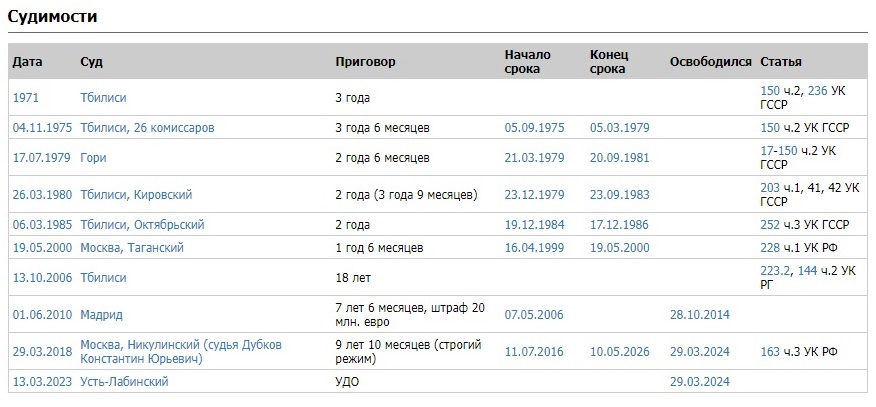This screenshot has width=876, height=407.
Task: Select the 'Тбилиси, Кировский' court link
Action: pos(136,195)
